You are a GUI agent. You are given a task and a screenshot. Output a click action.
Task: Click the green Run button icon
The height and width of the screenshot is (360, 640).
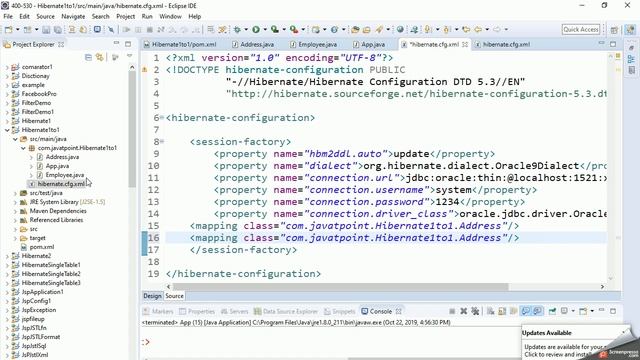(256, 29)
